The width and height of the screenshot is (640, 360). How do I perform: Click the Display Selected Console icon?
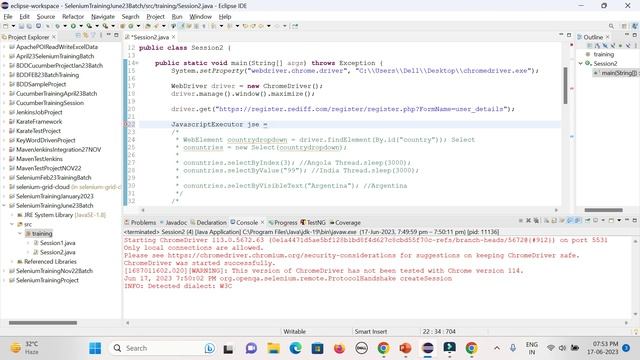(595, 220)
